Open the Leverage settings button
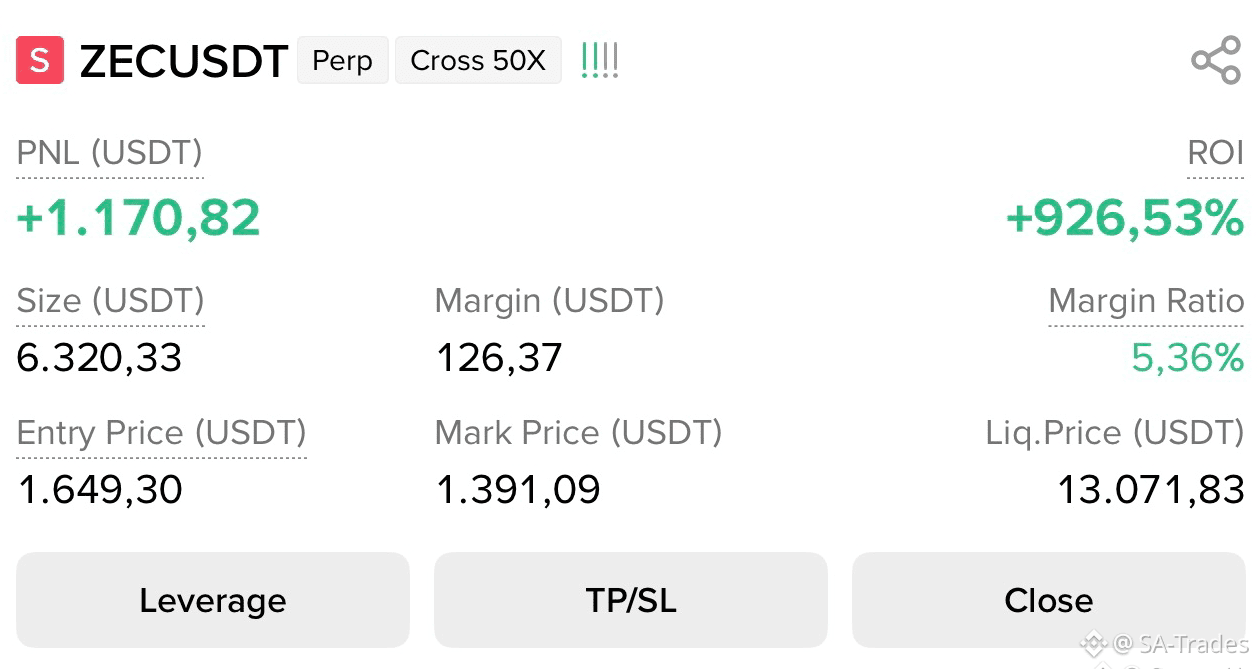 pos(213,600)
